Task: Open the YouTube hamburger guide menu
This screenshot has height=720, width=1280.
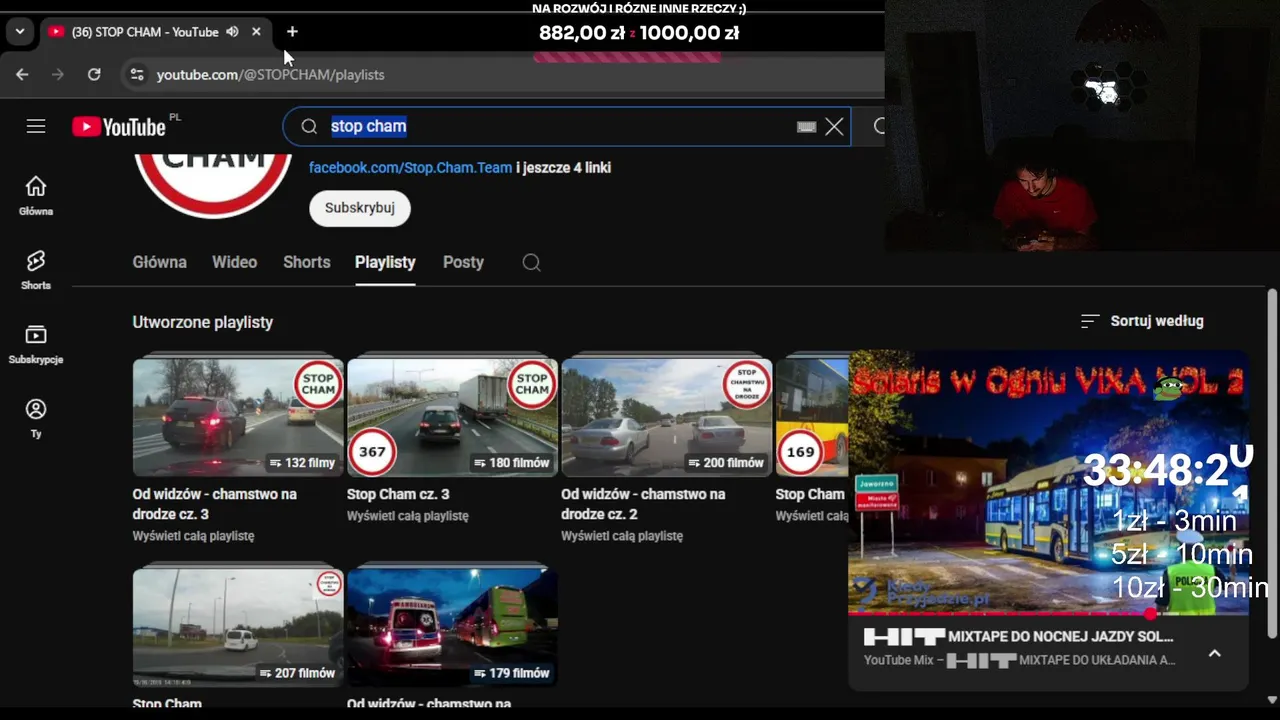Action: [36, 126]
